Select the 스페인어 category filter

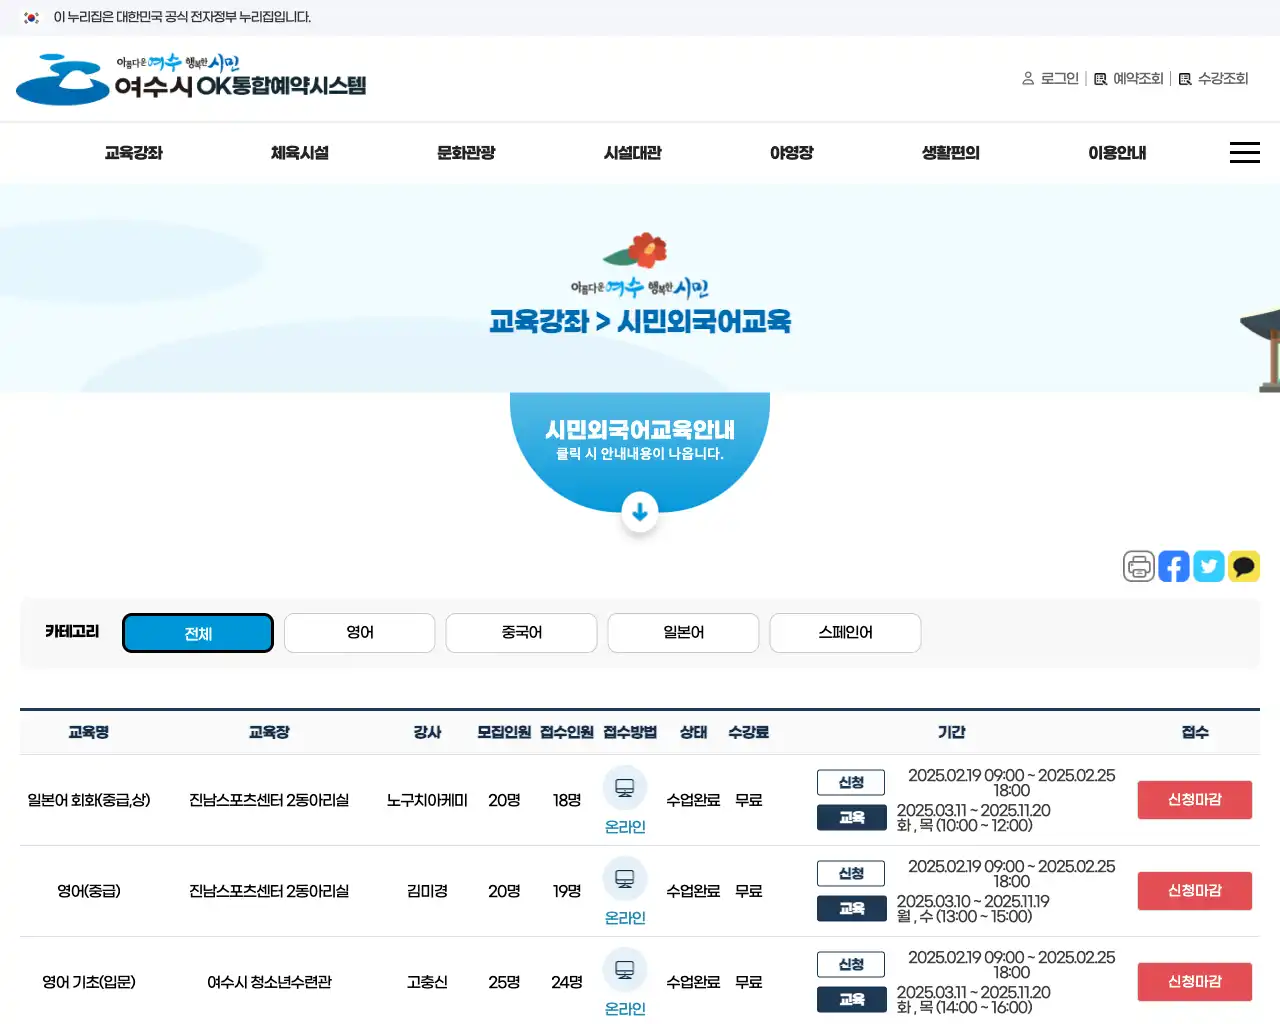point(845,632)
